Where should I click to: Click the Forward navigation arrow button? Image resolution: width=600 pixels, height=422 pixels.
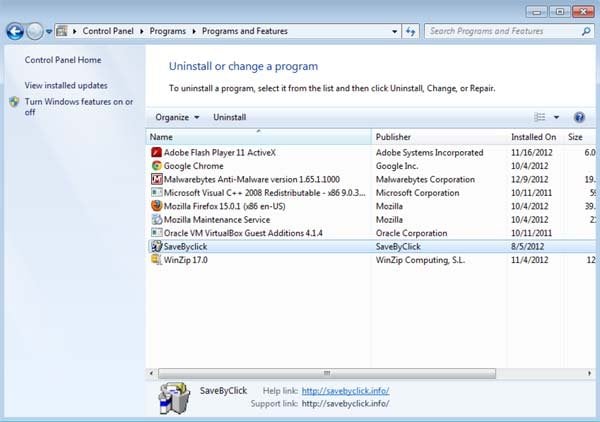tap(34, 31)
